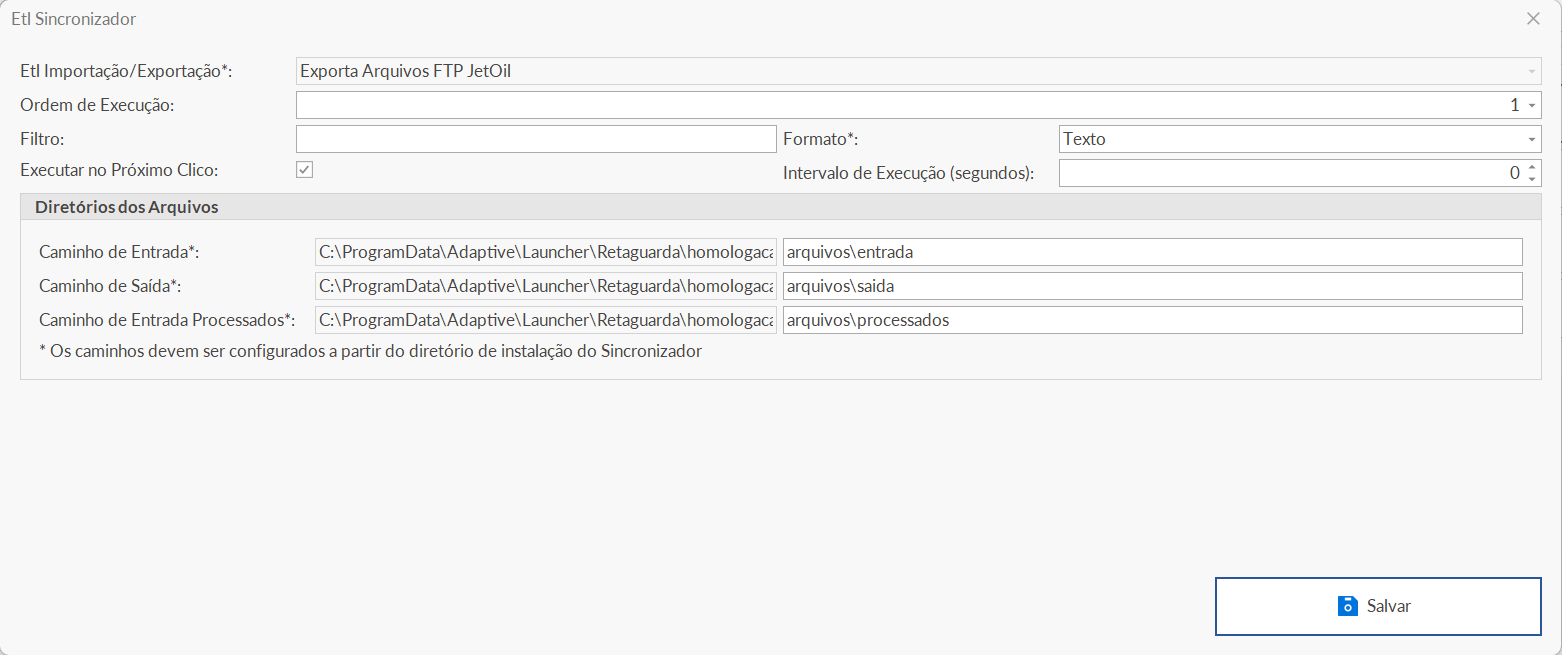Open the Etl Importação/Exportação dropdown

(x=1530, y=71)
